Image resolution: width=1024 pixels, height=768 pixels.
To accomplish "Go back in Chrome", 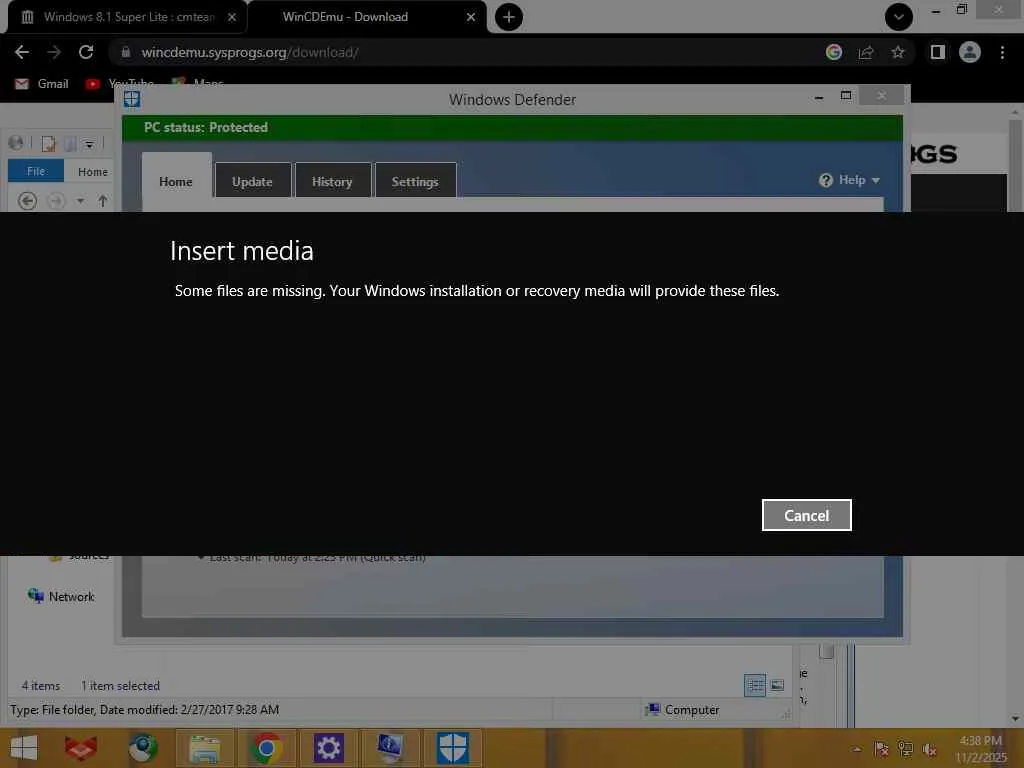I will pyautogui.click(x=22, y=52).
